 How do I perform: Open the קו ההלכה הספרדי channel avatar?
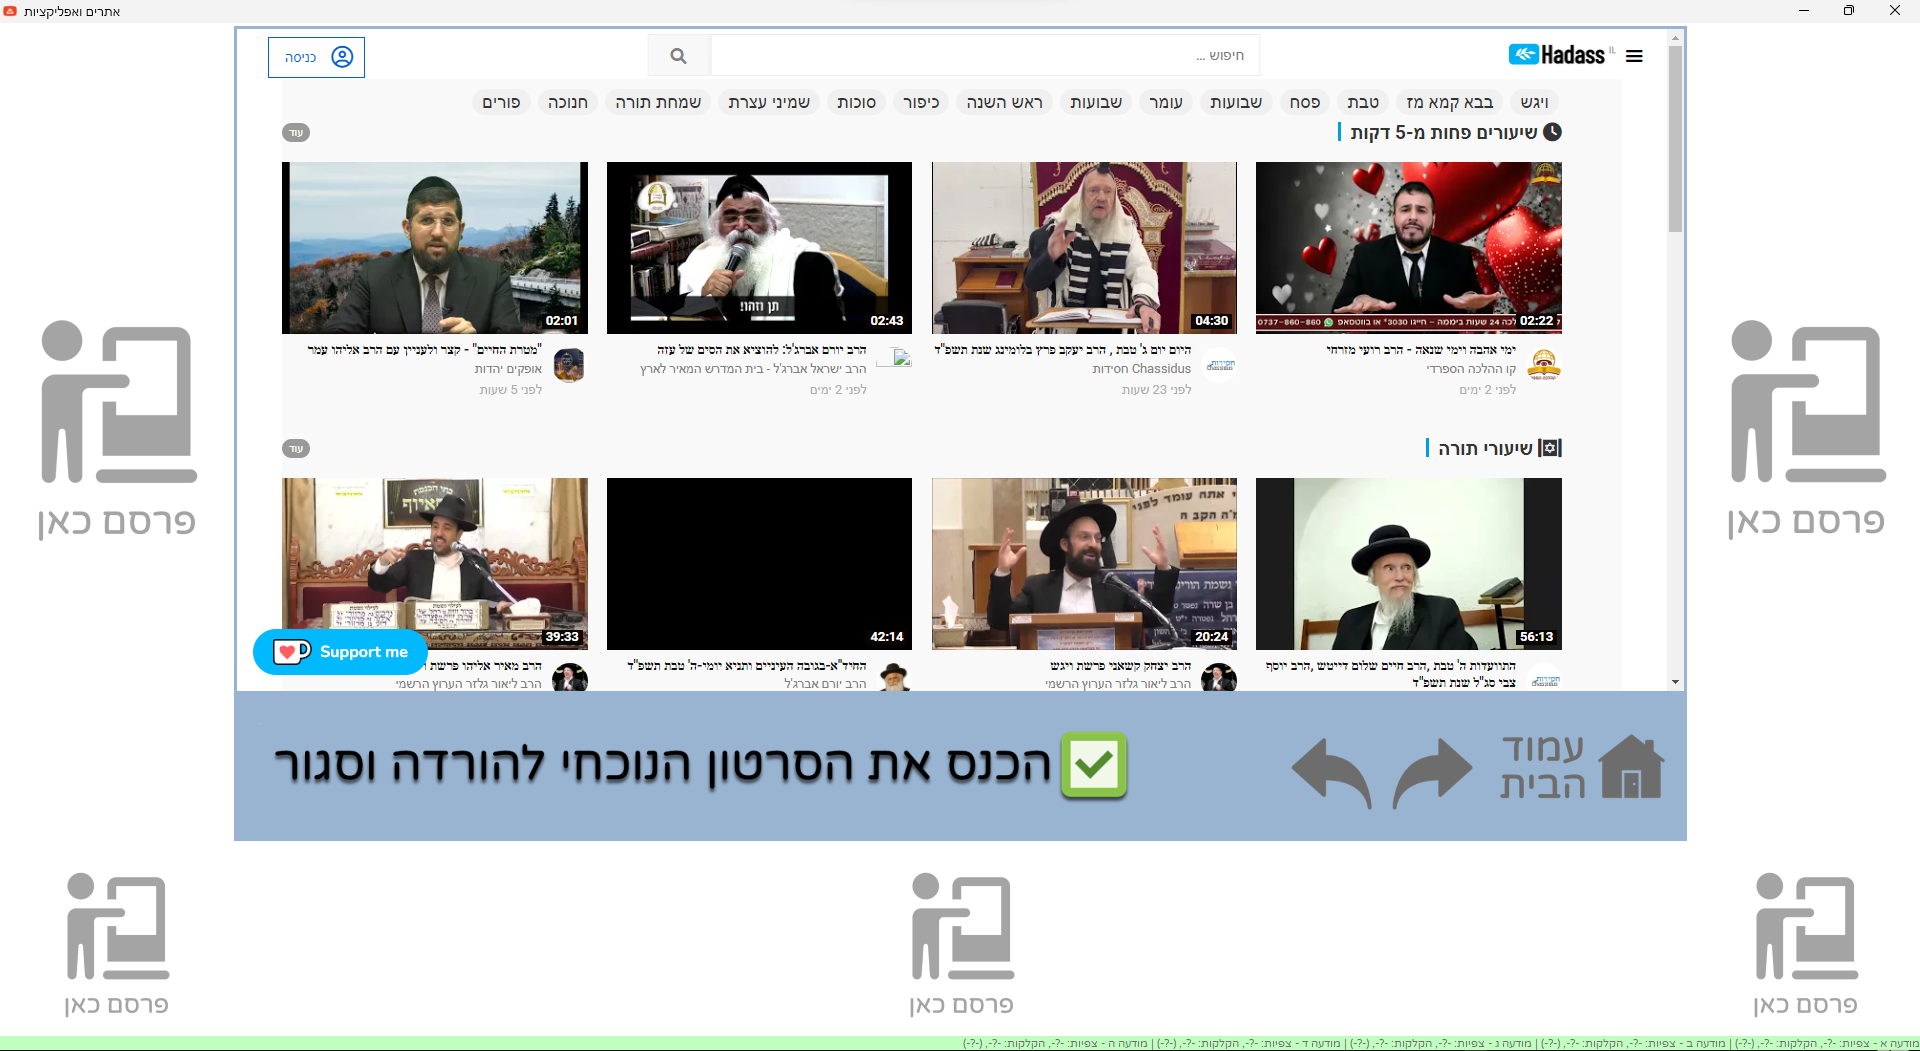coord(1545,365)
